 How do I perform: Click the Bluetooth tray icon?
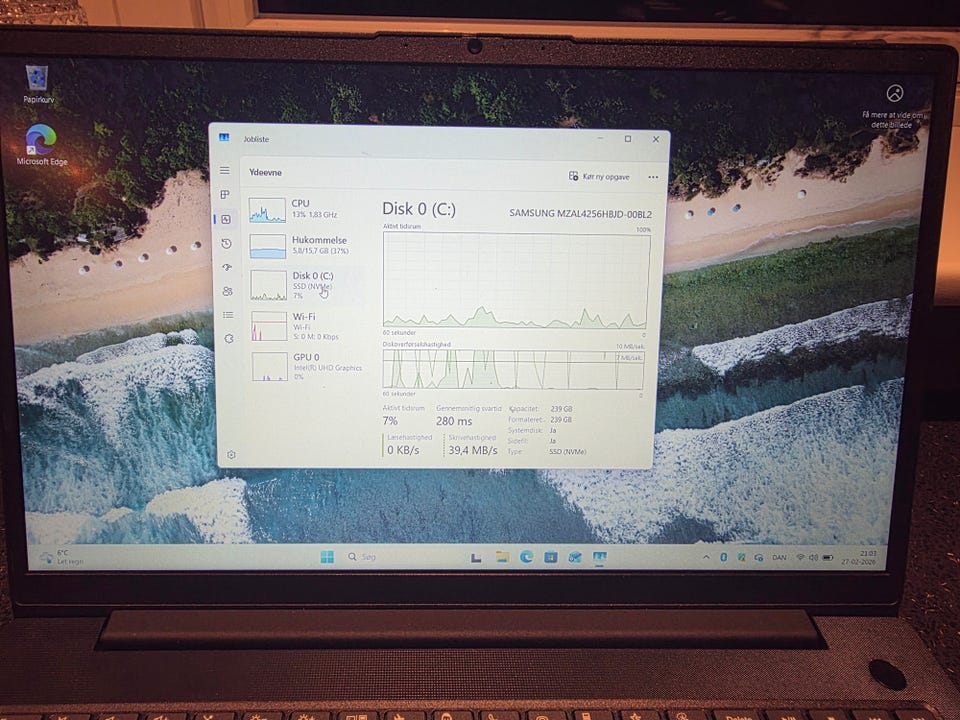723,557
